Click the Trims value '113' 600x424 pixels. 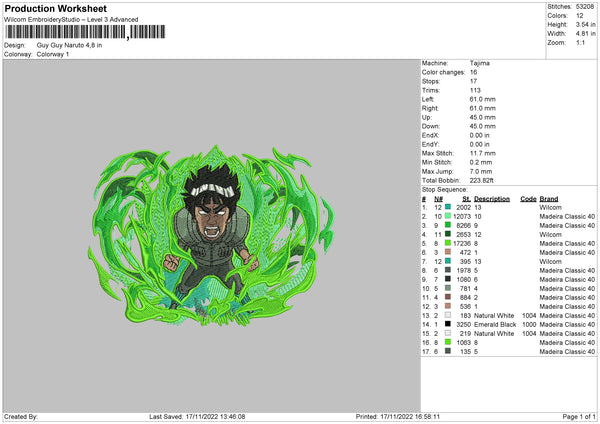point(475,90)
